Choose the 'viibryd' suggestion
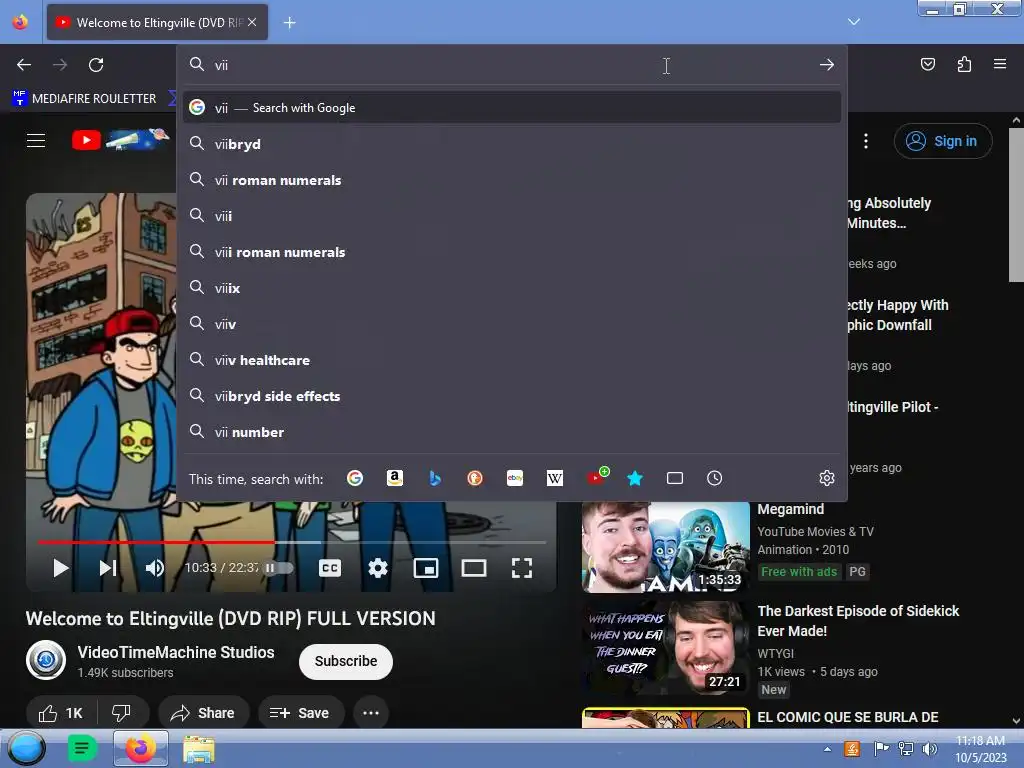The height and width of the screenshot is (768, 1024). point(512,144)
